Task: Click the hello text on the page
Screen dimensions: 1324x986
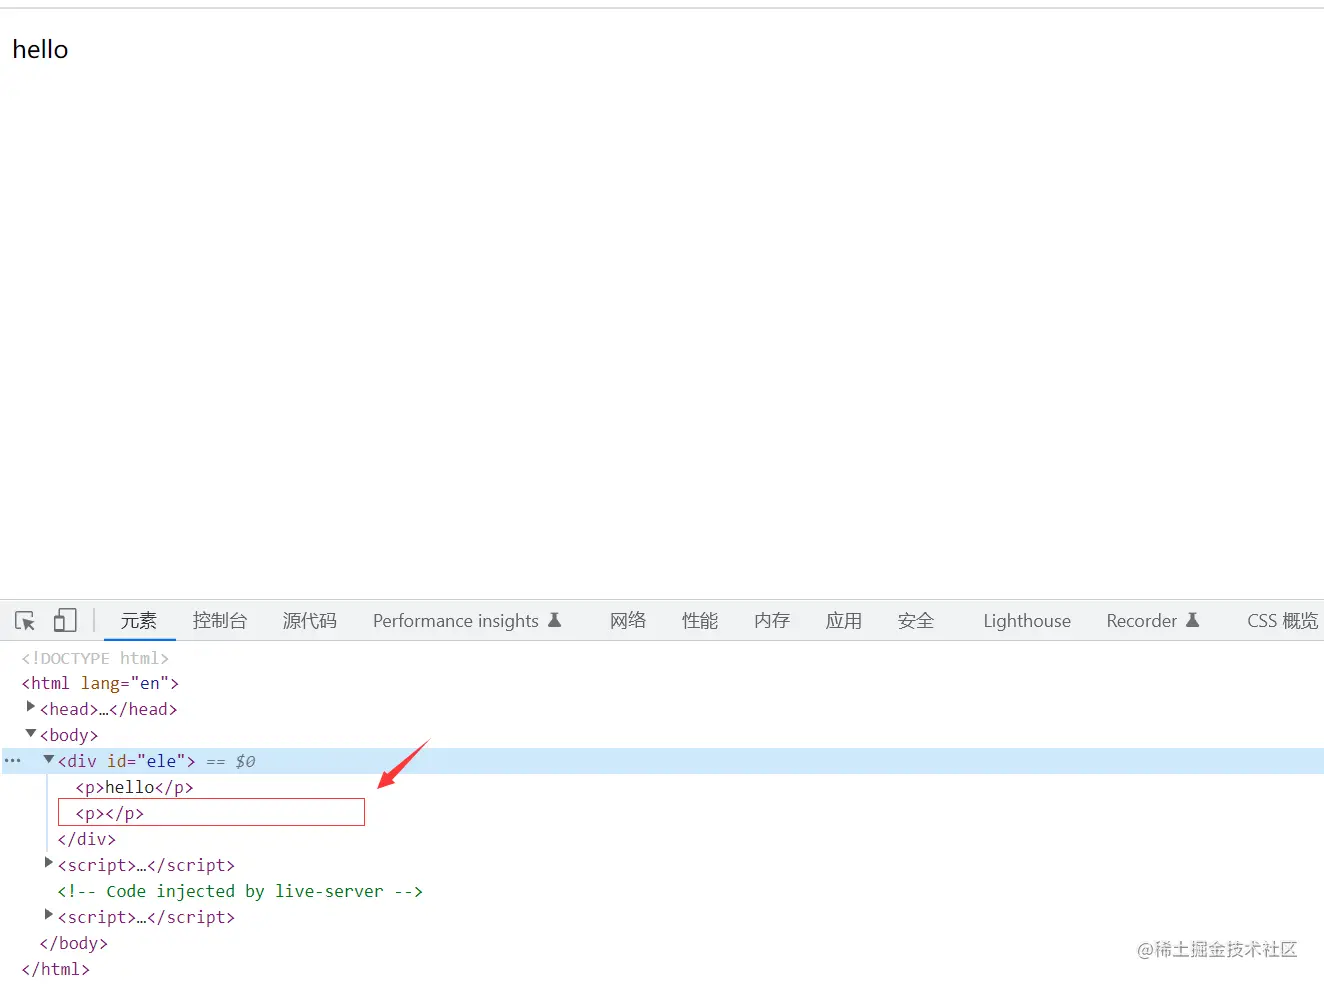Action: [x=40, y=49]
